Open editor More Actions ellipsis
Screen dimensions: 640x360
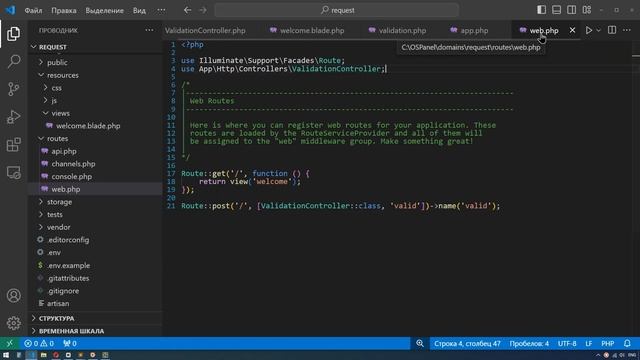627,30
